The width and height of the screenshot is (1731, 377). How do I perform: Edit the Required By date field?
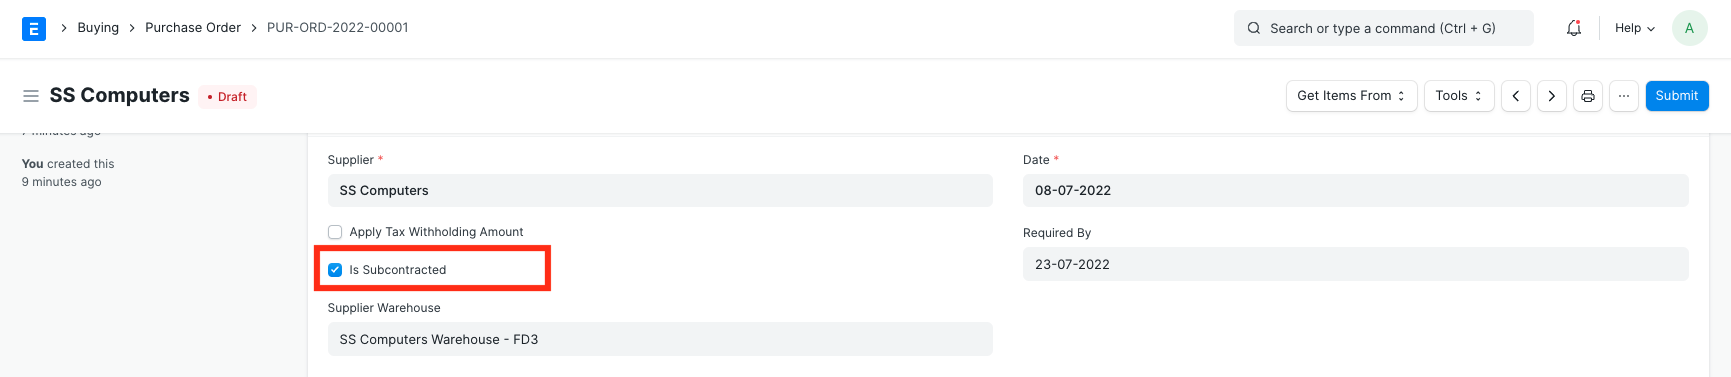pyautogui.click(x=1356, y=265)
